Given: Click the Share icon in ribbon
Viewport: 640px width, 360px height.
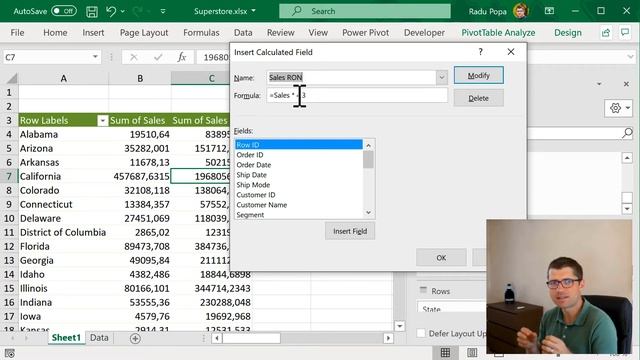Looking at the screenshot, I should tap(606, 33).
